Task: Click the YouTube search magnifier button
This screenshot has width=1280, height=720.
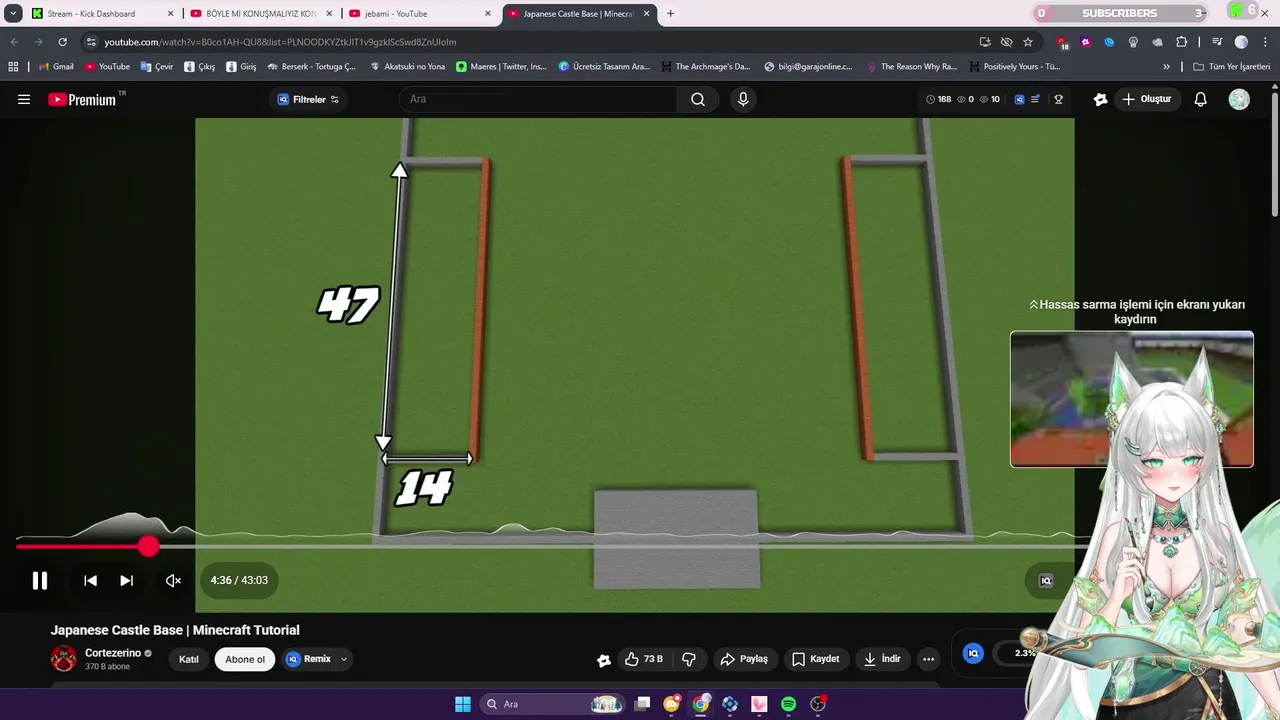Action: coord(698,99)
